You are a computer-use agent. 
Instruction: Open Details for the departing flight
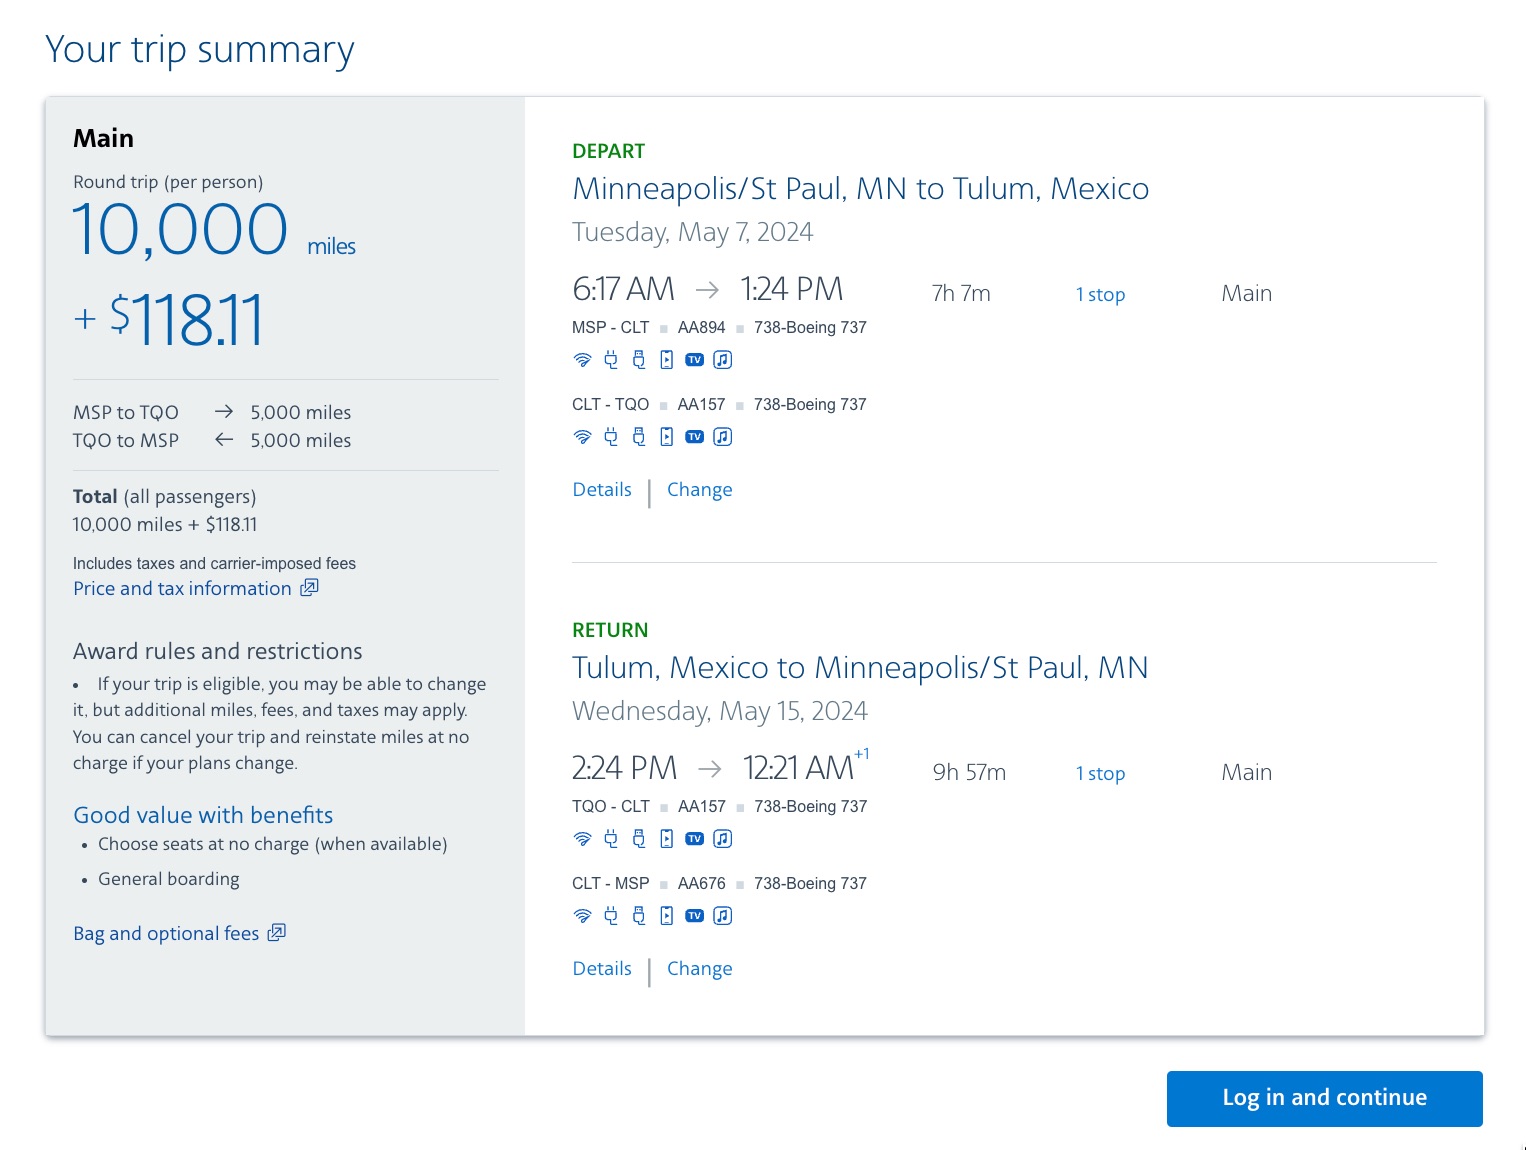601,489
